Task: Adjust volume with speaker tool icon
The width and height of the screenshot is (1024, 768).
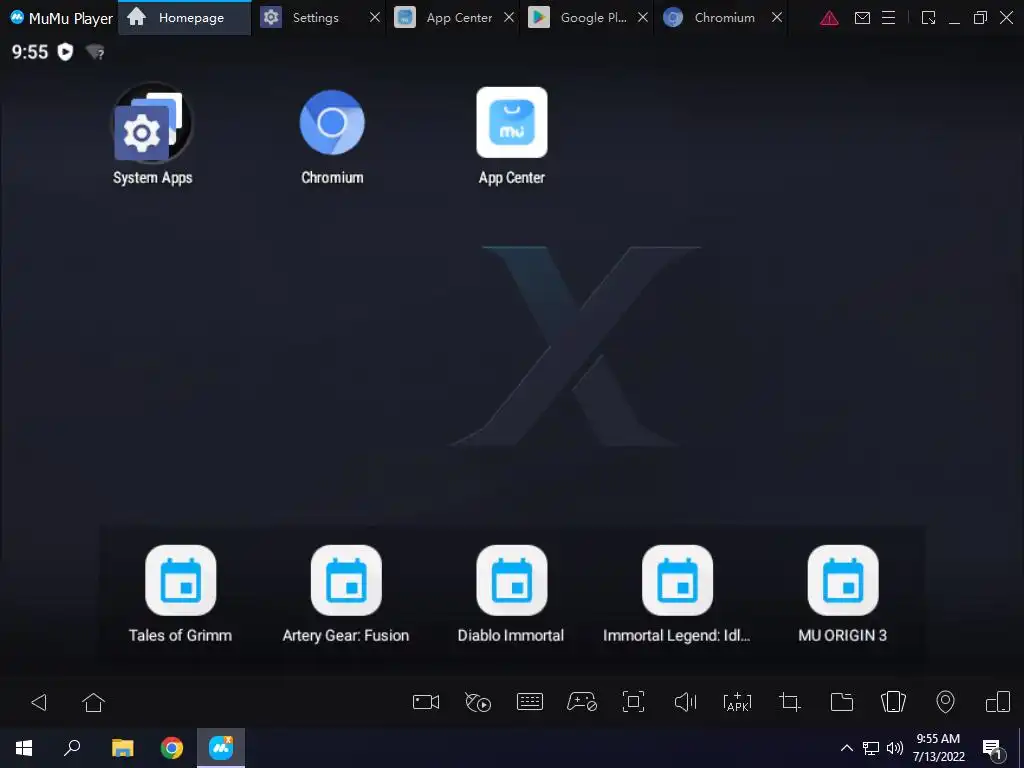Action: 685,702
